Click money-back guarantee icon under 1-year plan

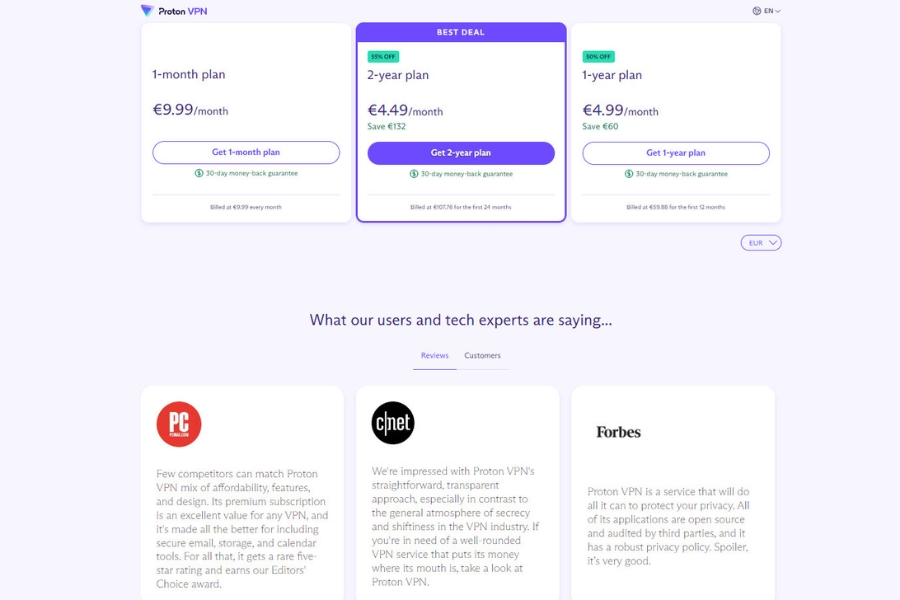629,173
